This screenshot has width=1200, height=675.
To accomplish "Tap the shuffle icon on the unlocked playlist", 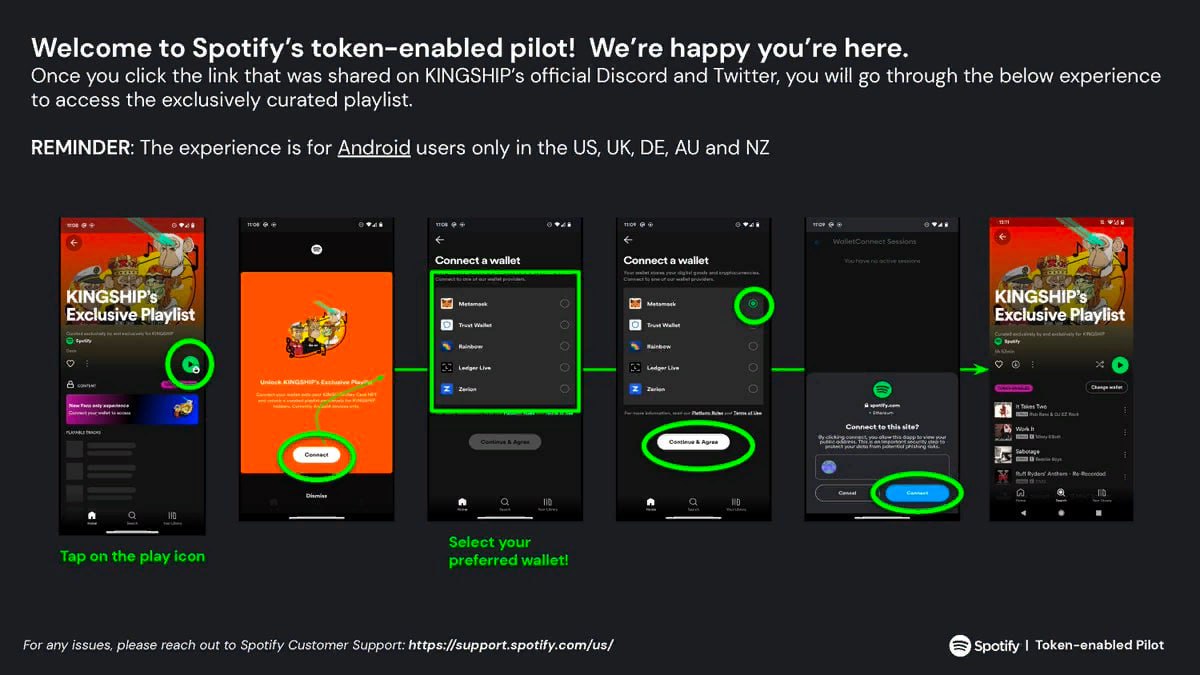I will coord(1100,365).
